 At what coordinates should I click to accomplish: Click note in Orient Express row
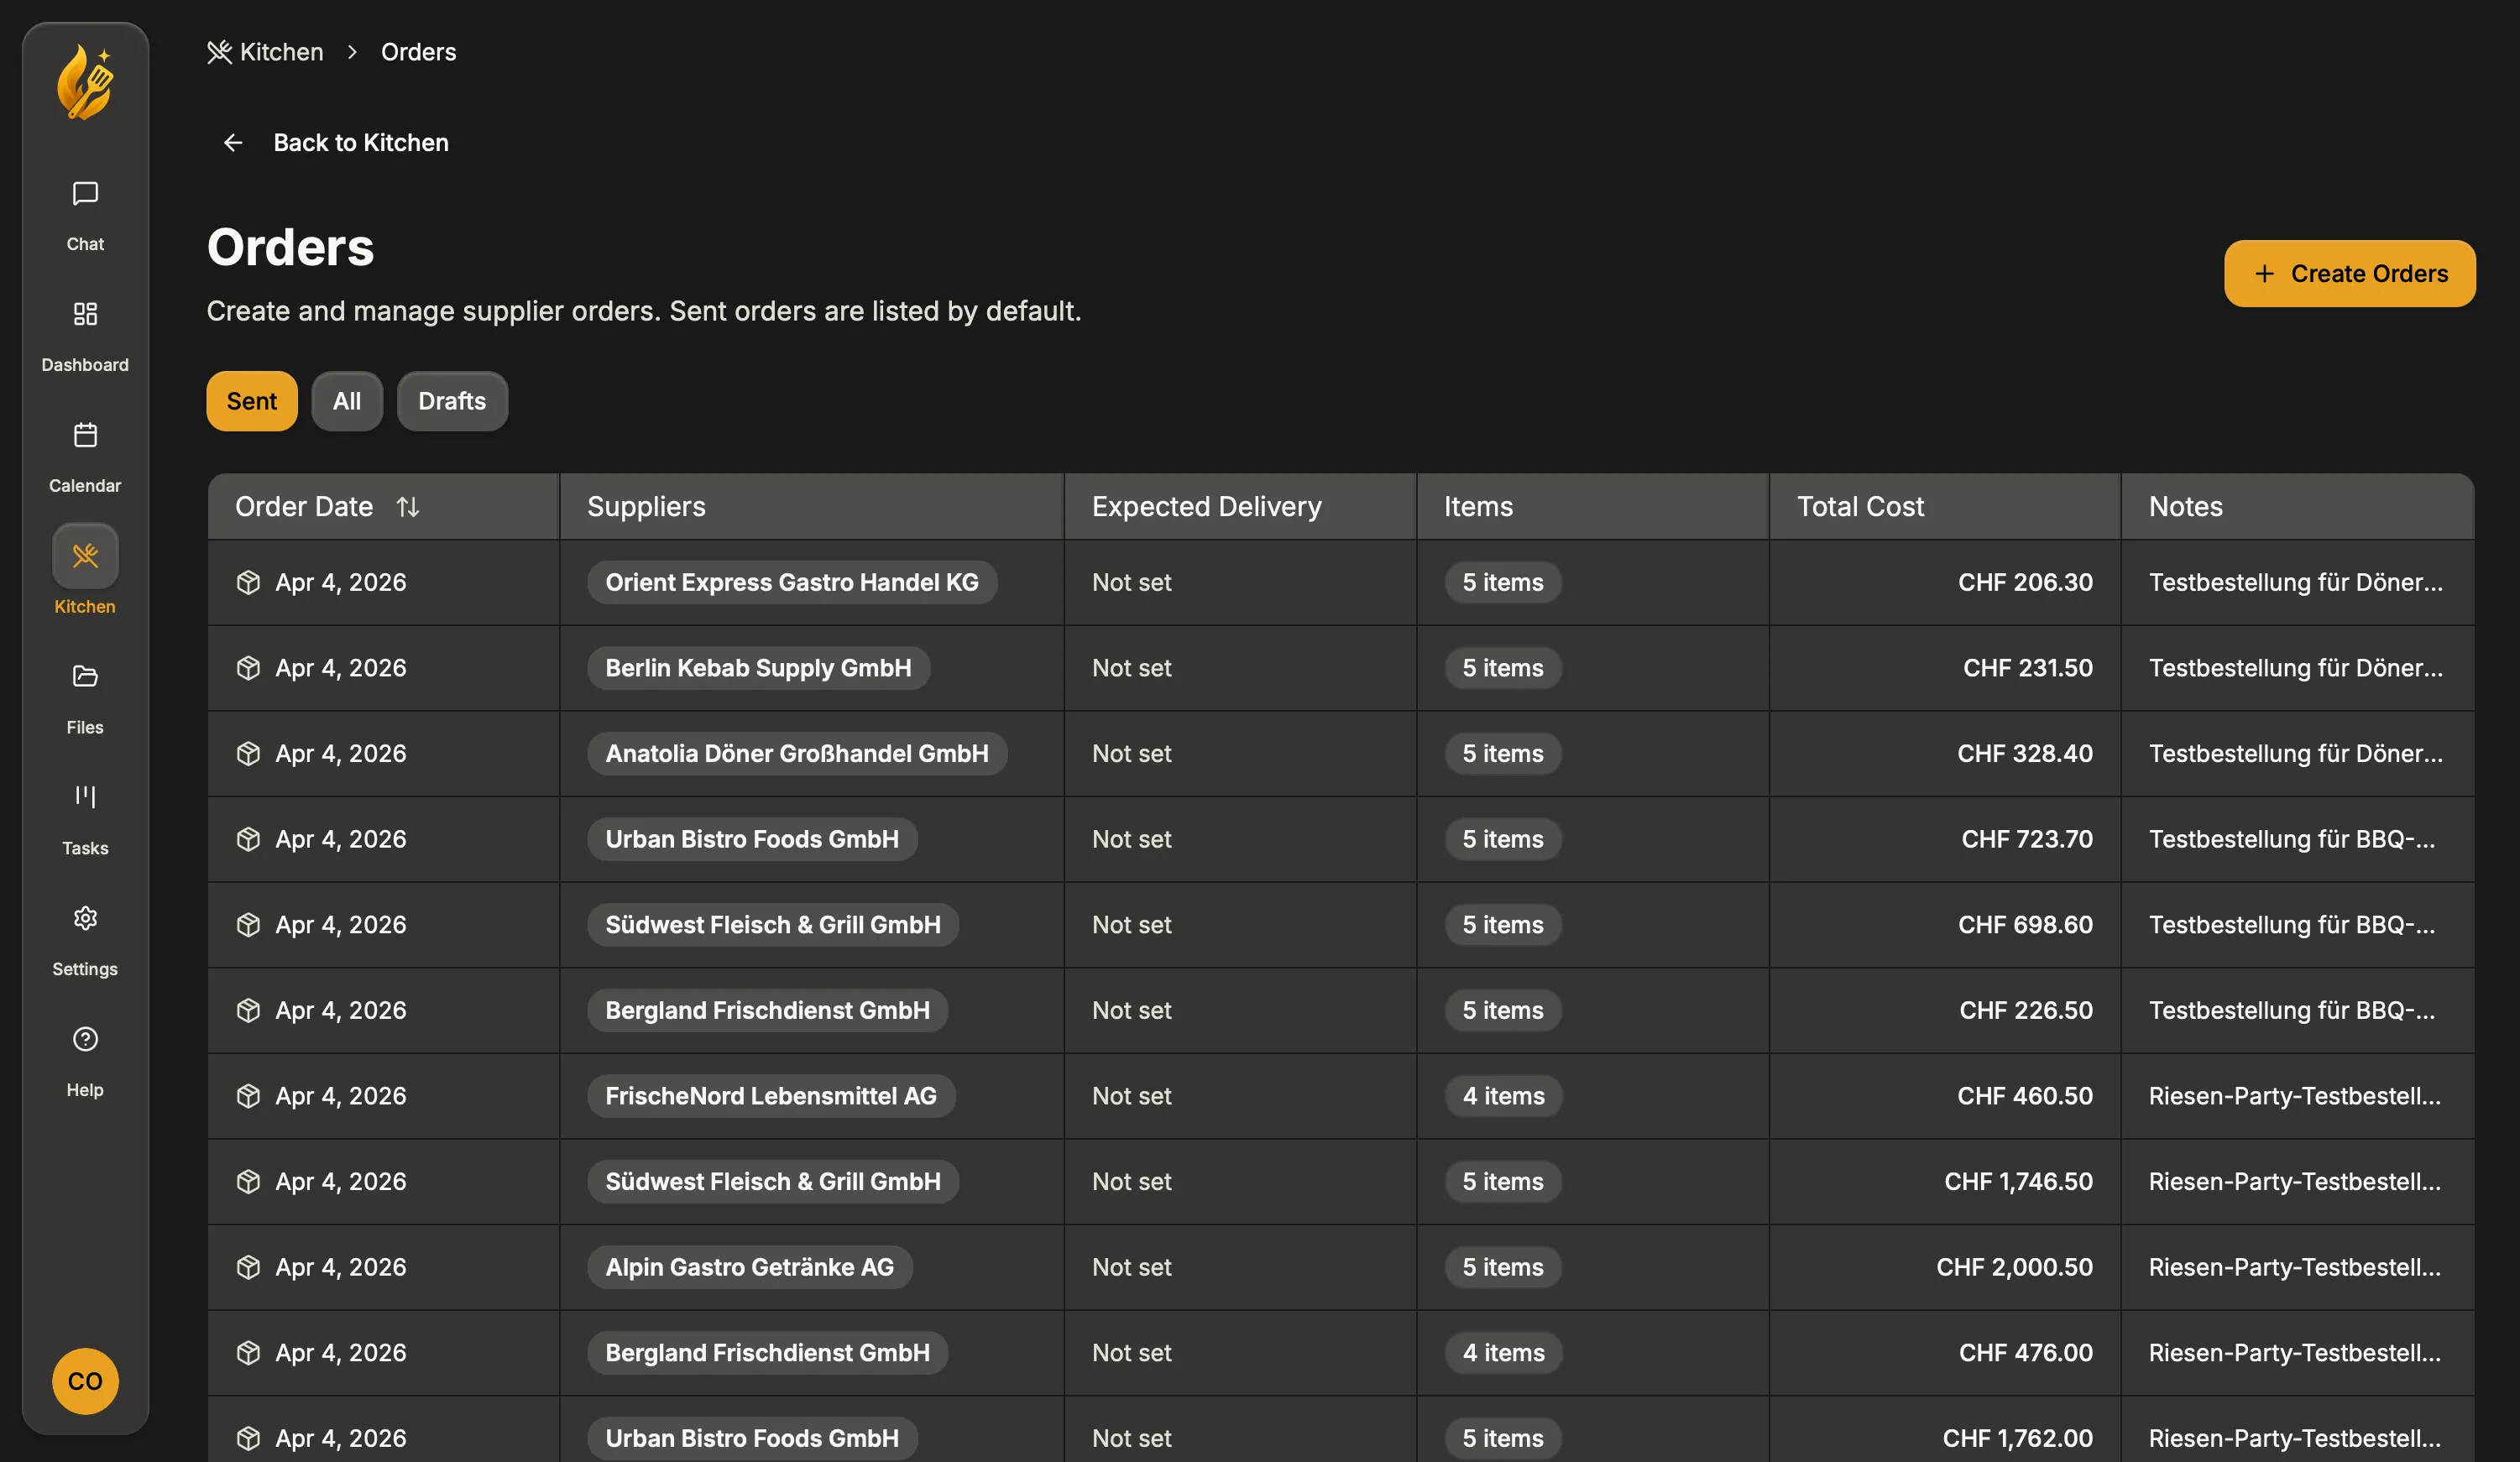pyautogui.click(x=2296, y=582)
